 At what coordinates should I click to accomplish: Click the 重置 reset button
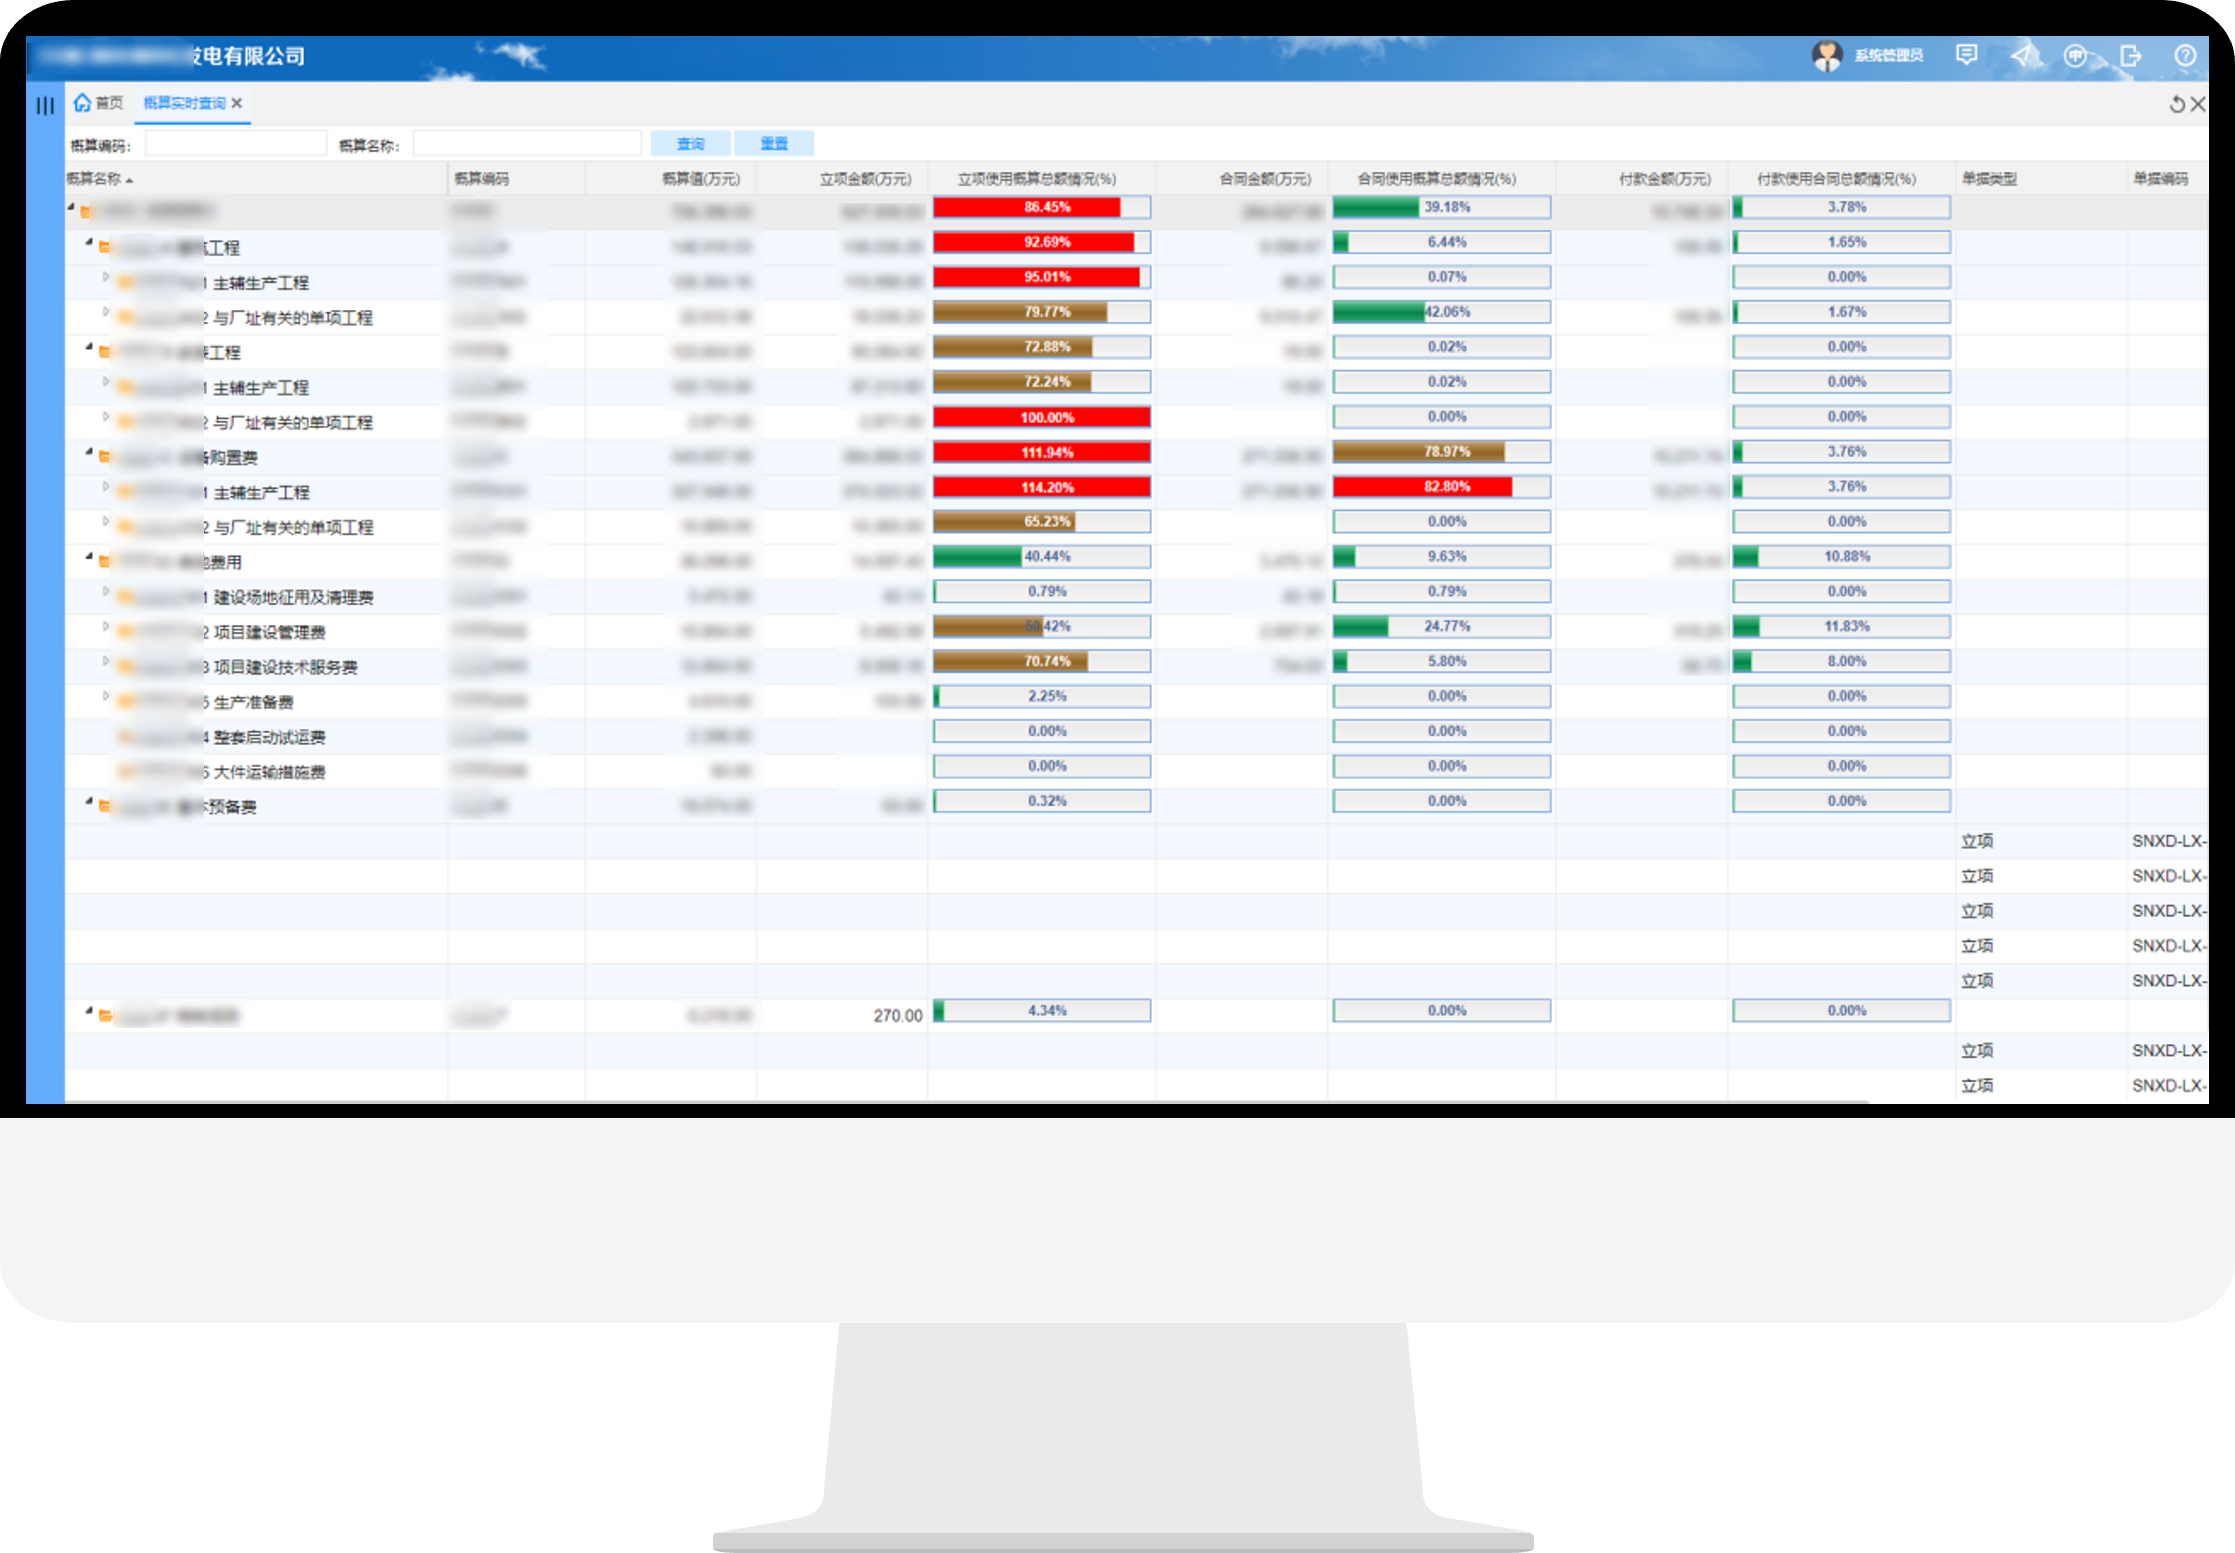(774, 144)
